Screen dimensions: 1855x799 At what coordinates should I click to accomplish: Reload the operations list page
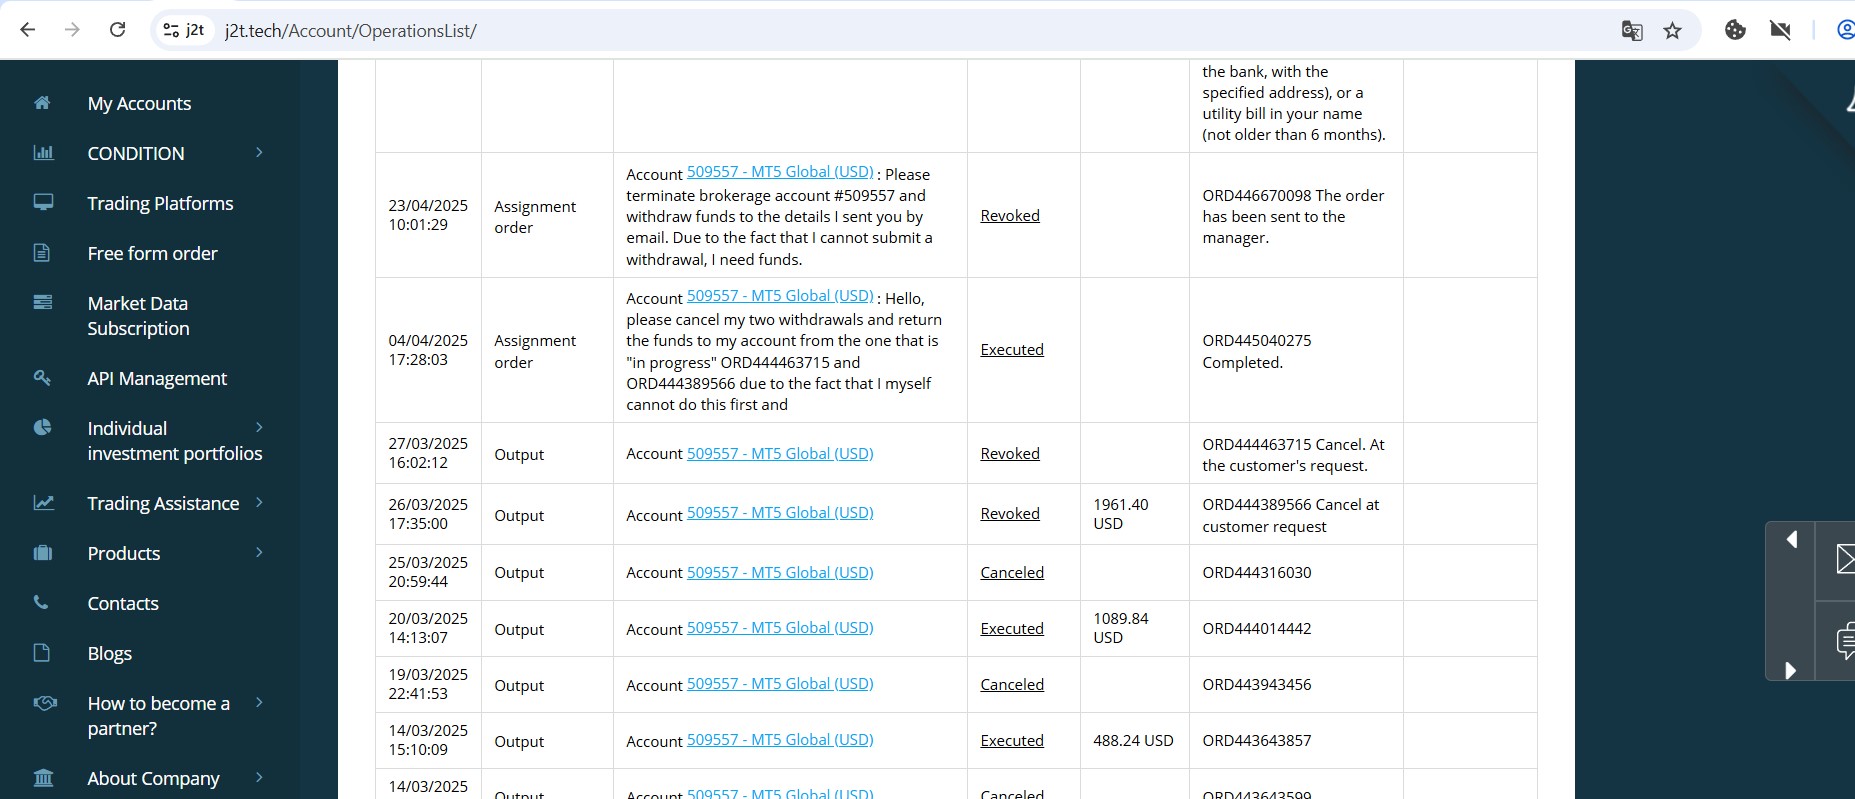pos(117,30)
